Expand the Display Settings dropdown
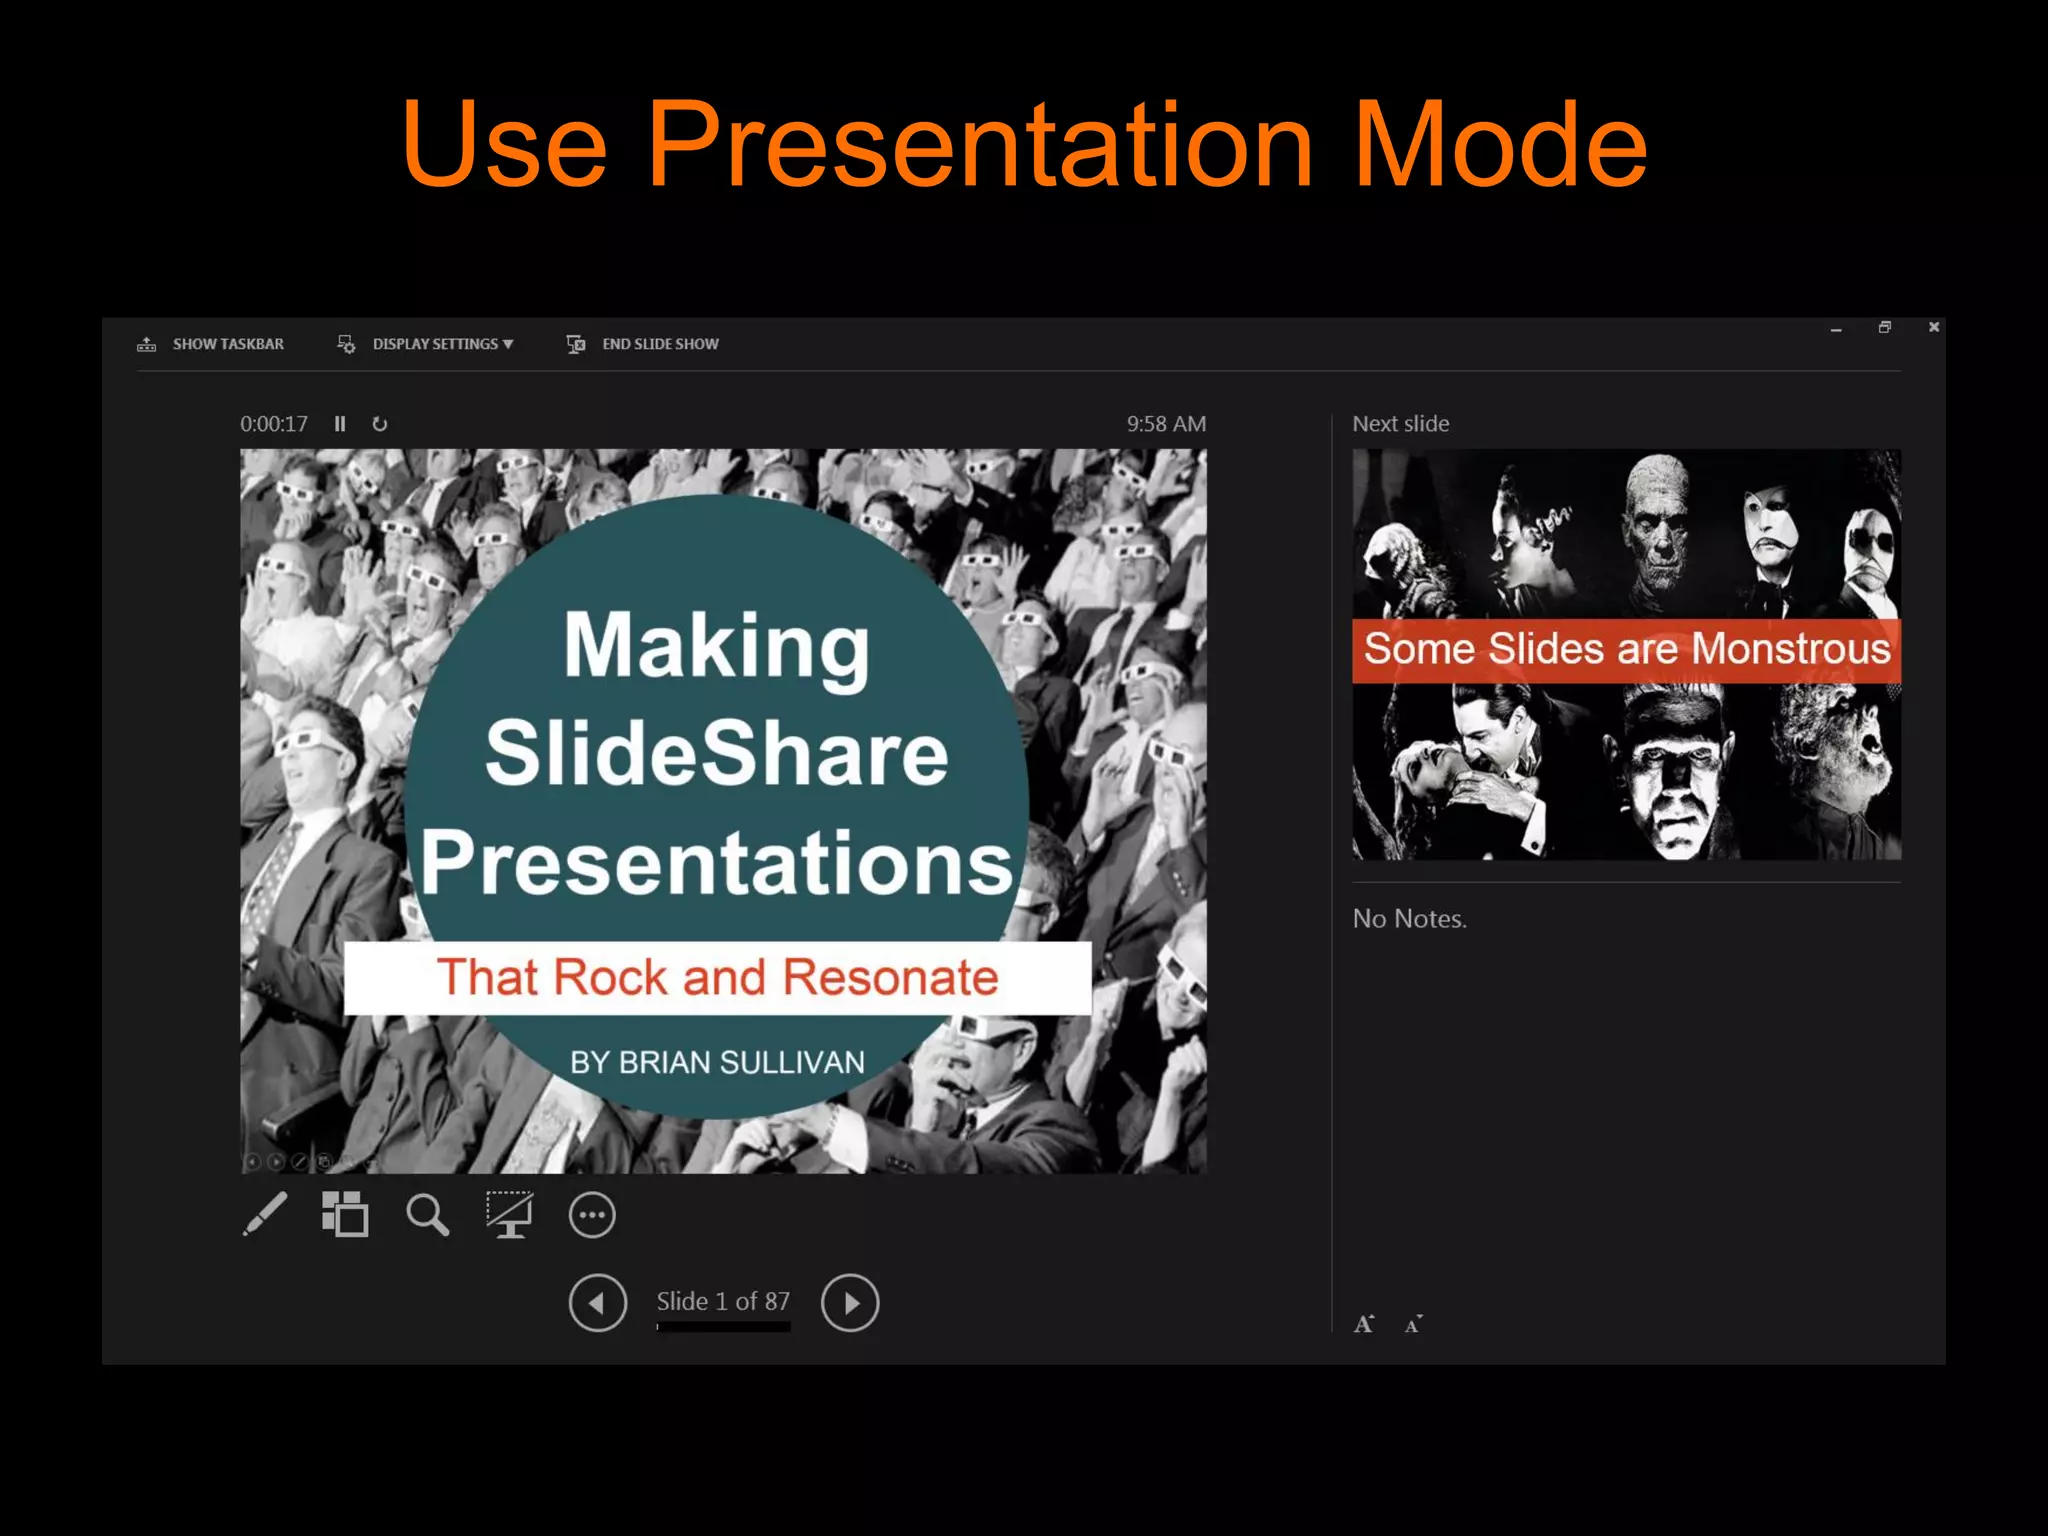 442,344
